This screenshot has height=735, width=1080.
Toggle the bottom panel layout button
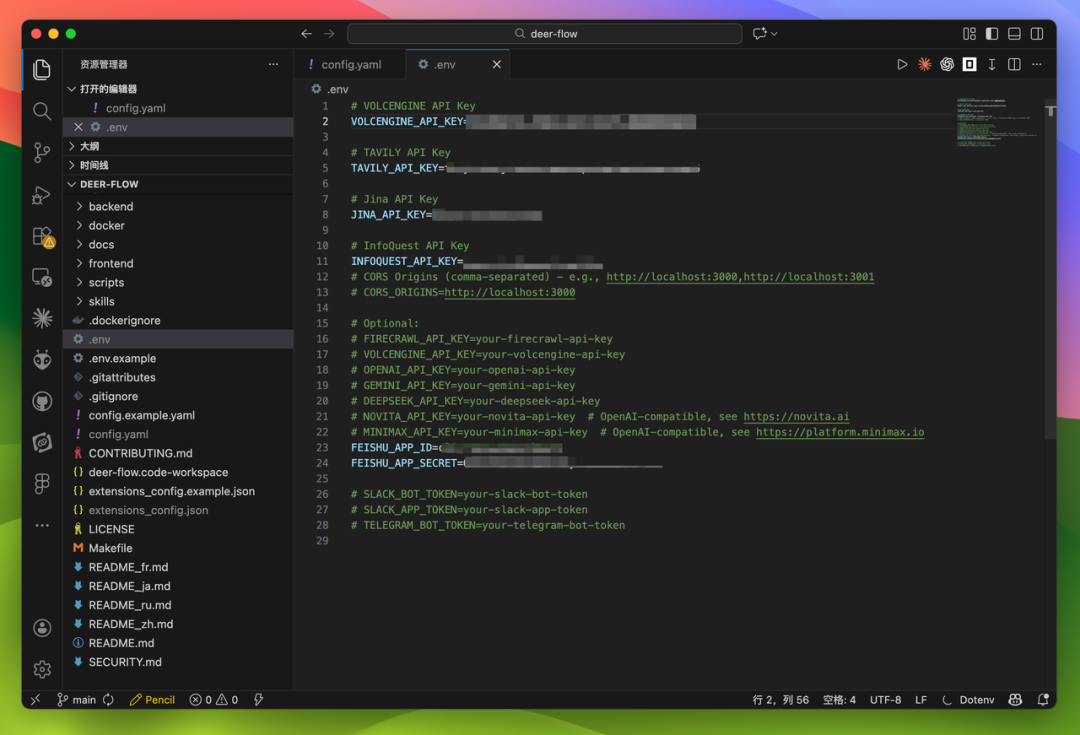(1014, 33)
